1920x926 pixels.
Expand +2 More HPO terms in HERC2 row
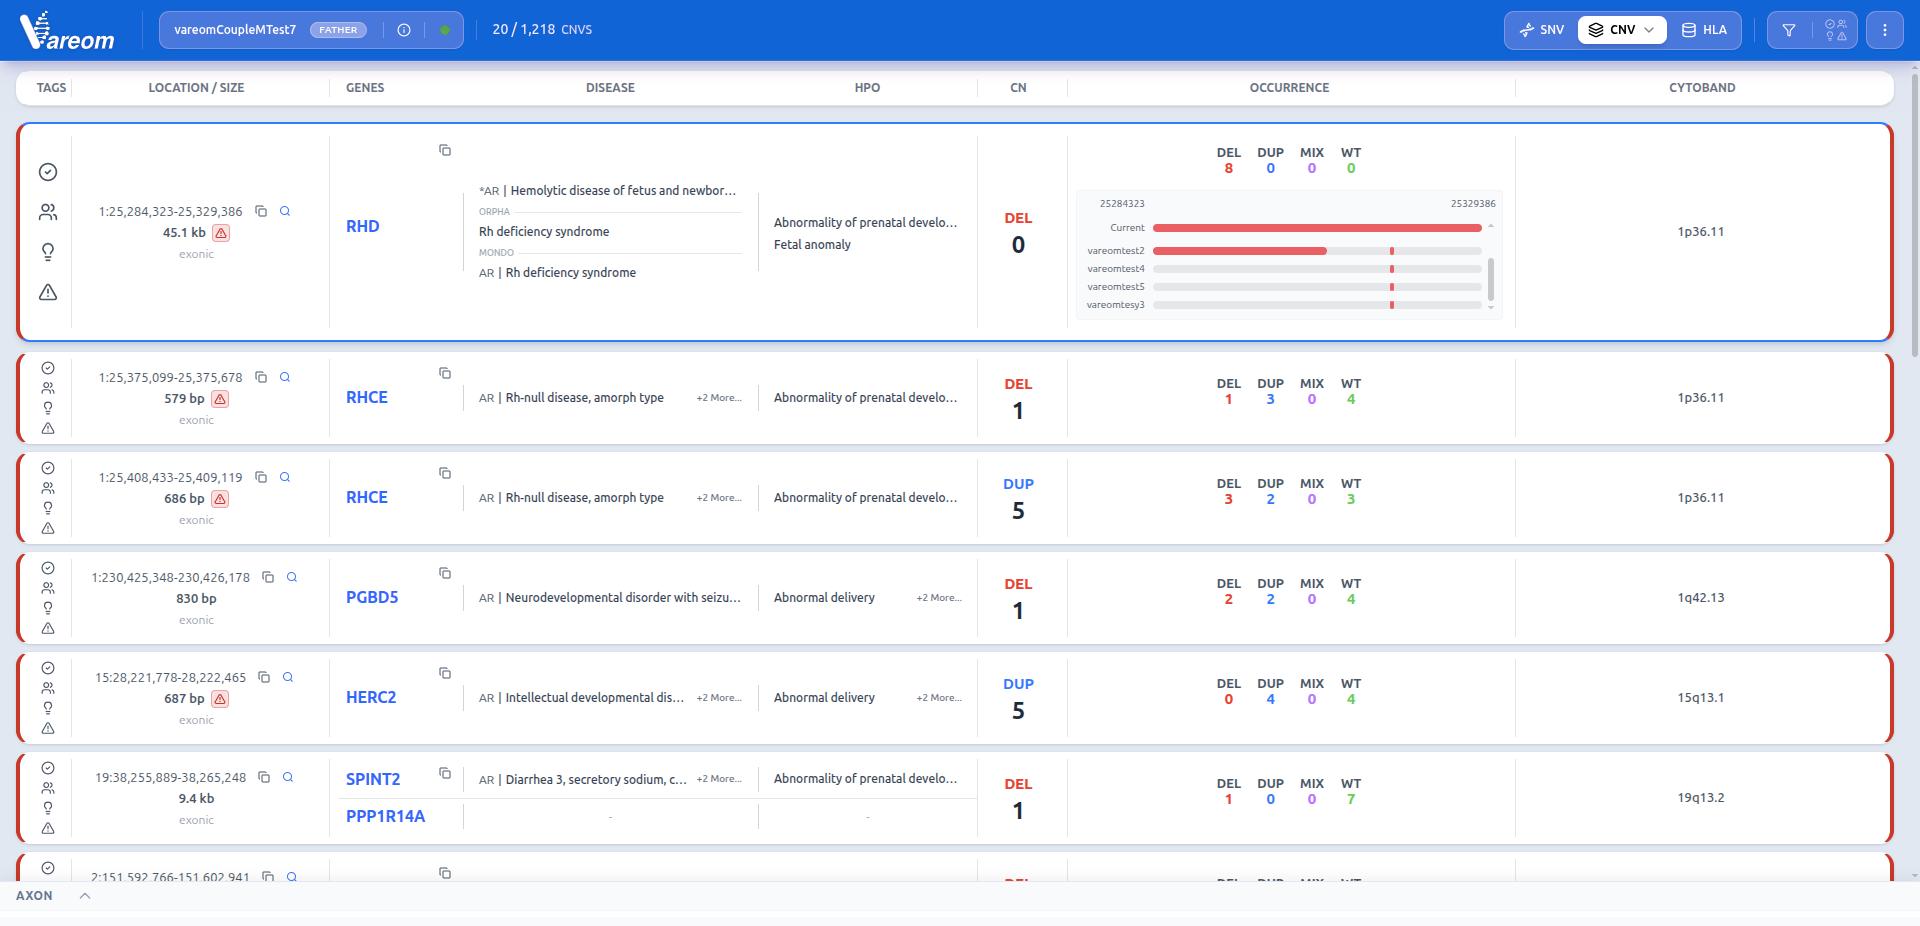pos(939,698)
